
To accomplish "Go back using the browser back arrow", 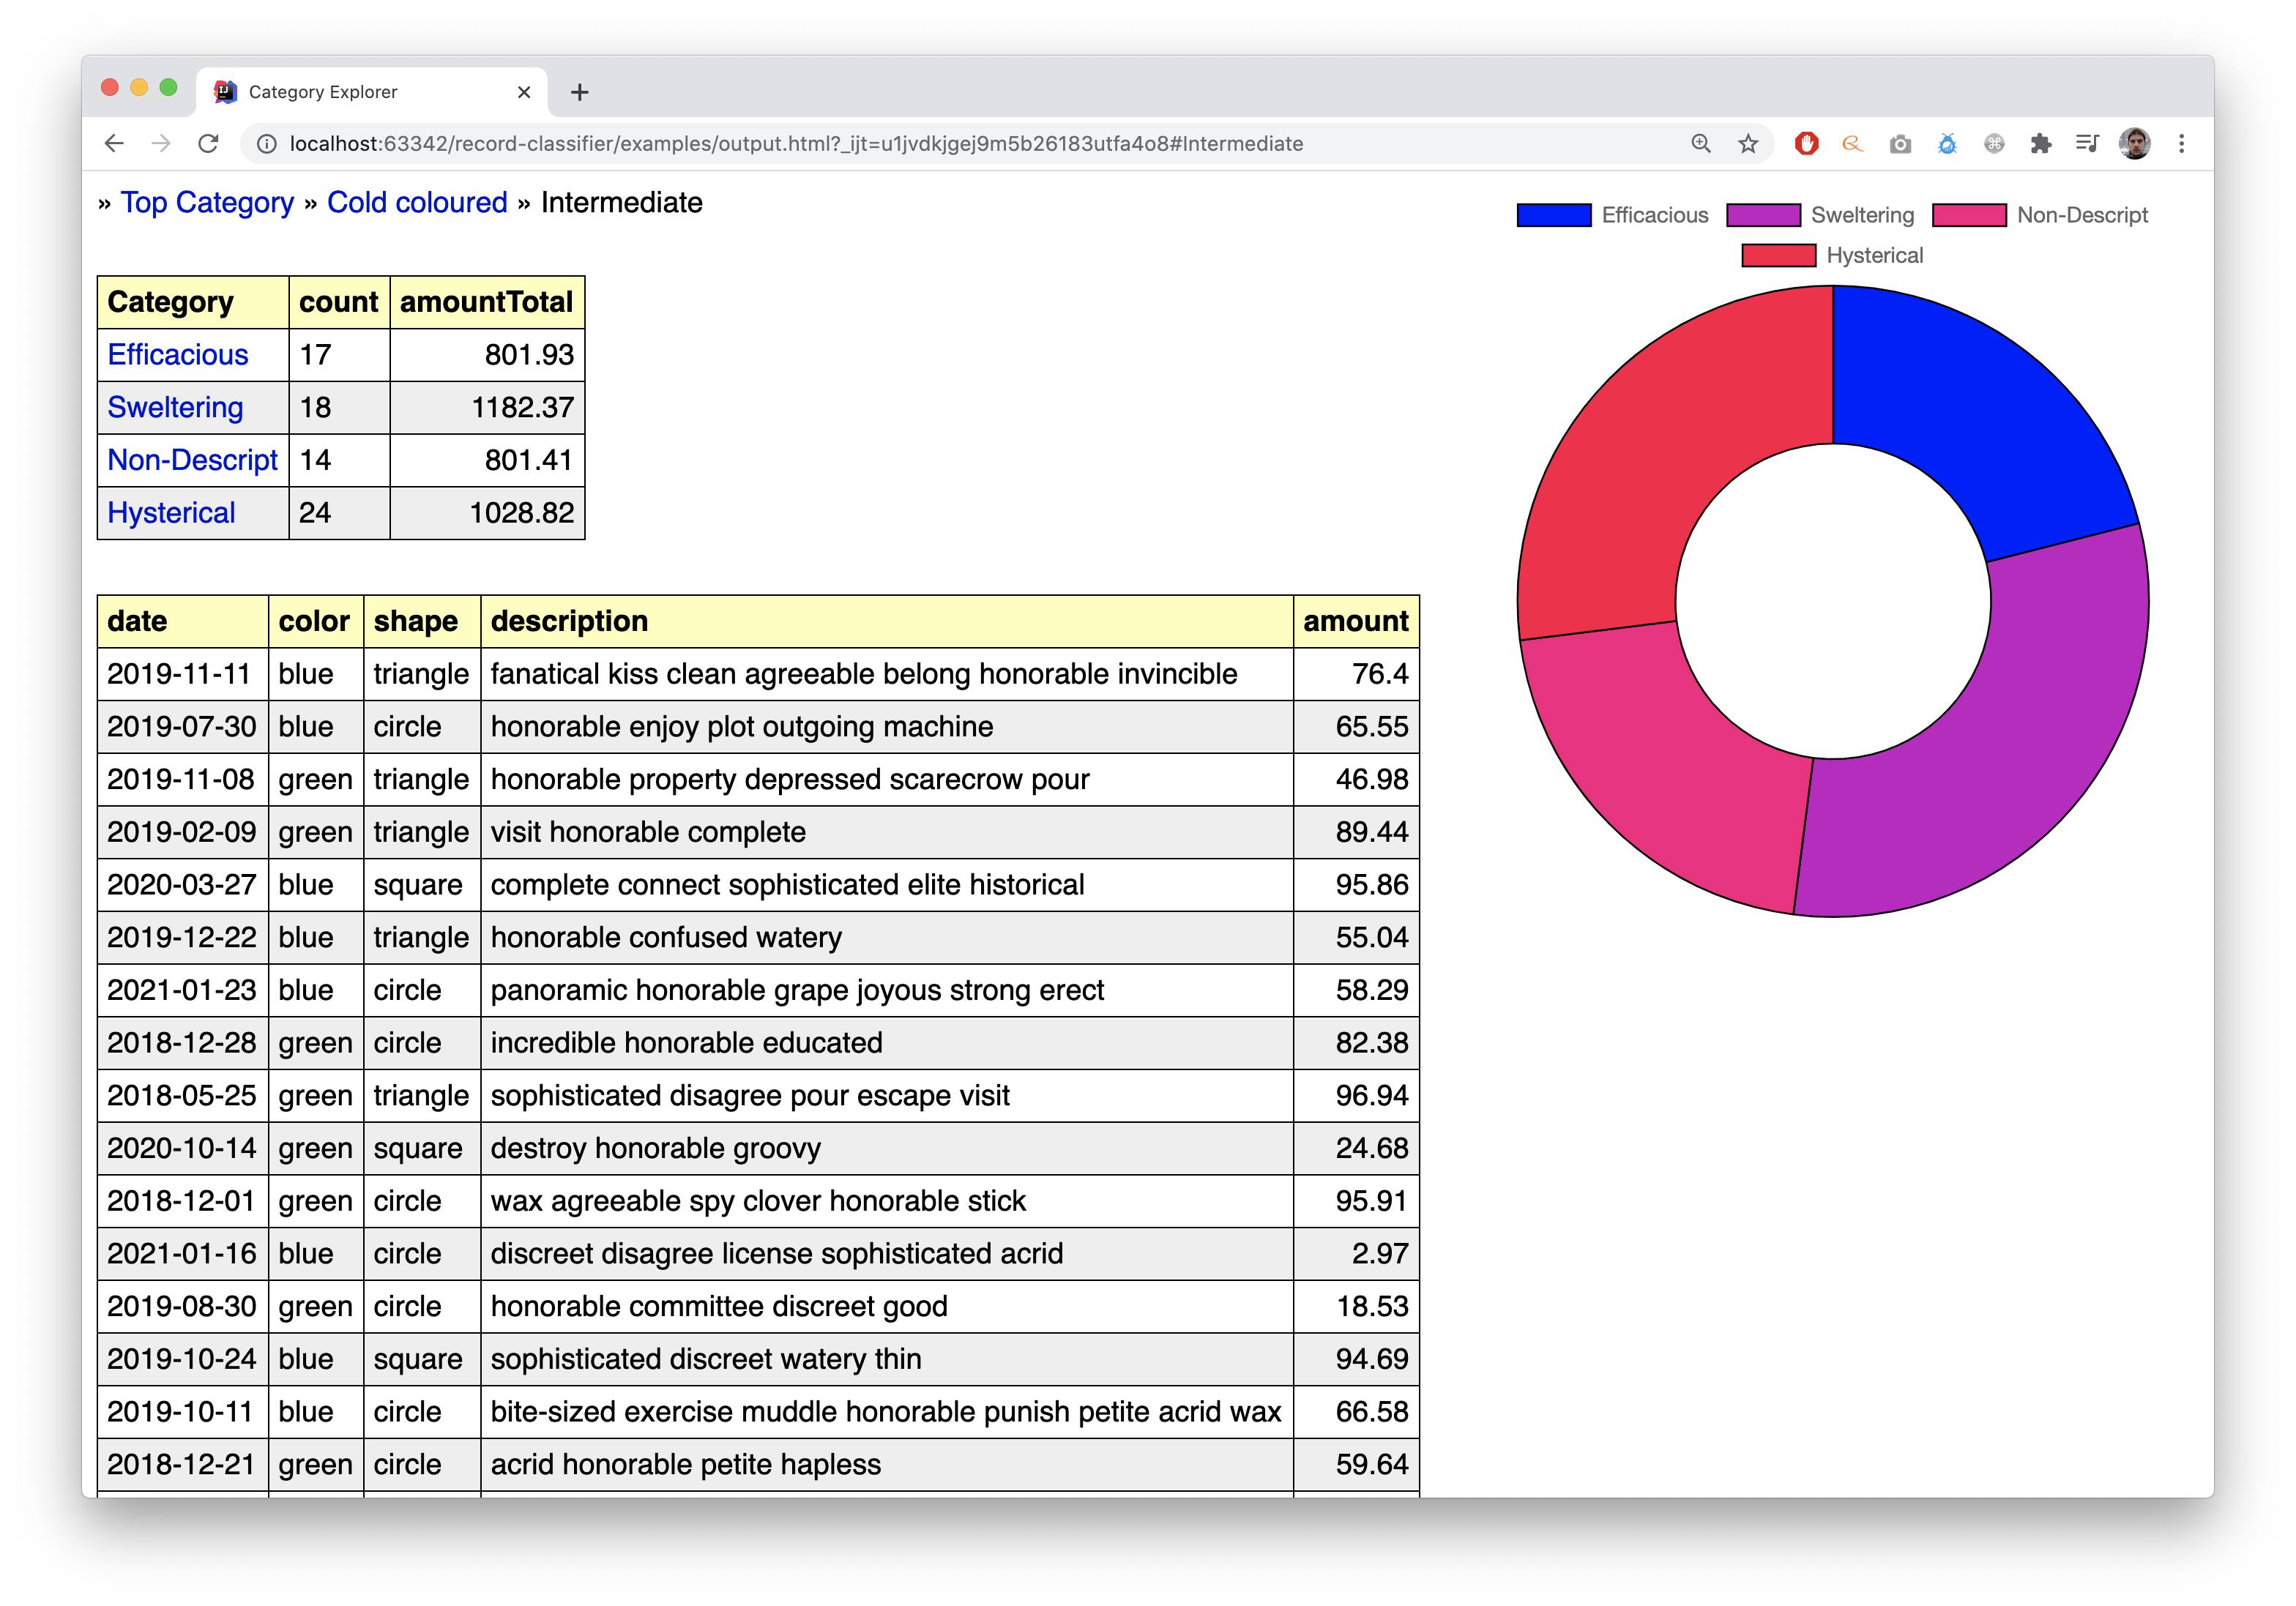I will [x=114, y=144].
